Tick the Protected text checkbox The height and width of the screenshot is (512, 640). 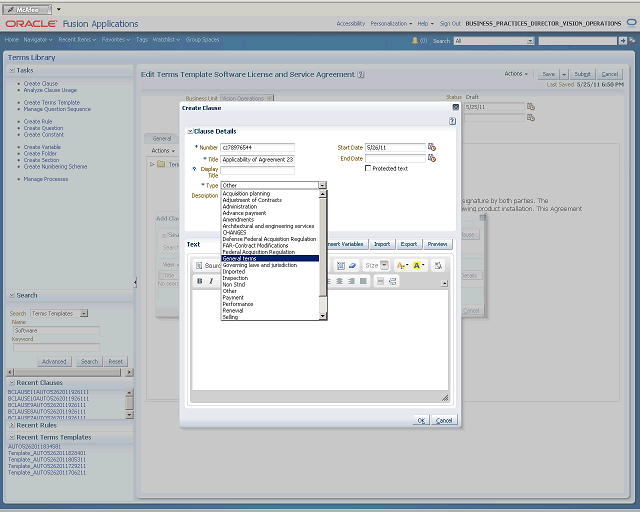point(368,168)
